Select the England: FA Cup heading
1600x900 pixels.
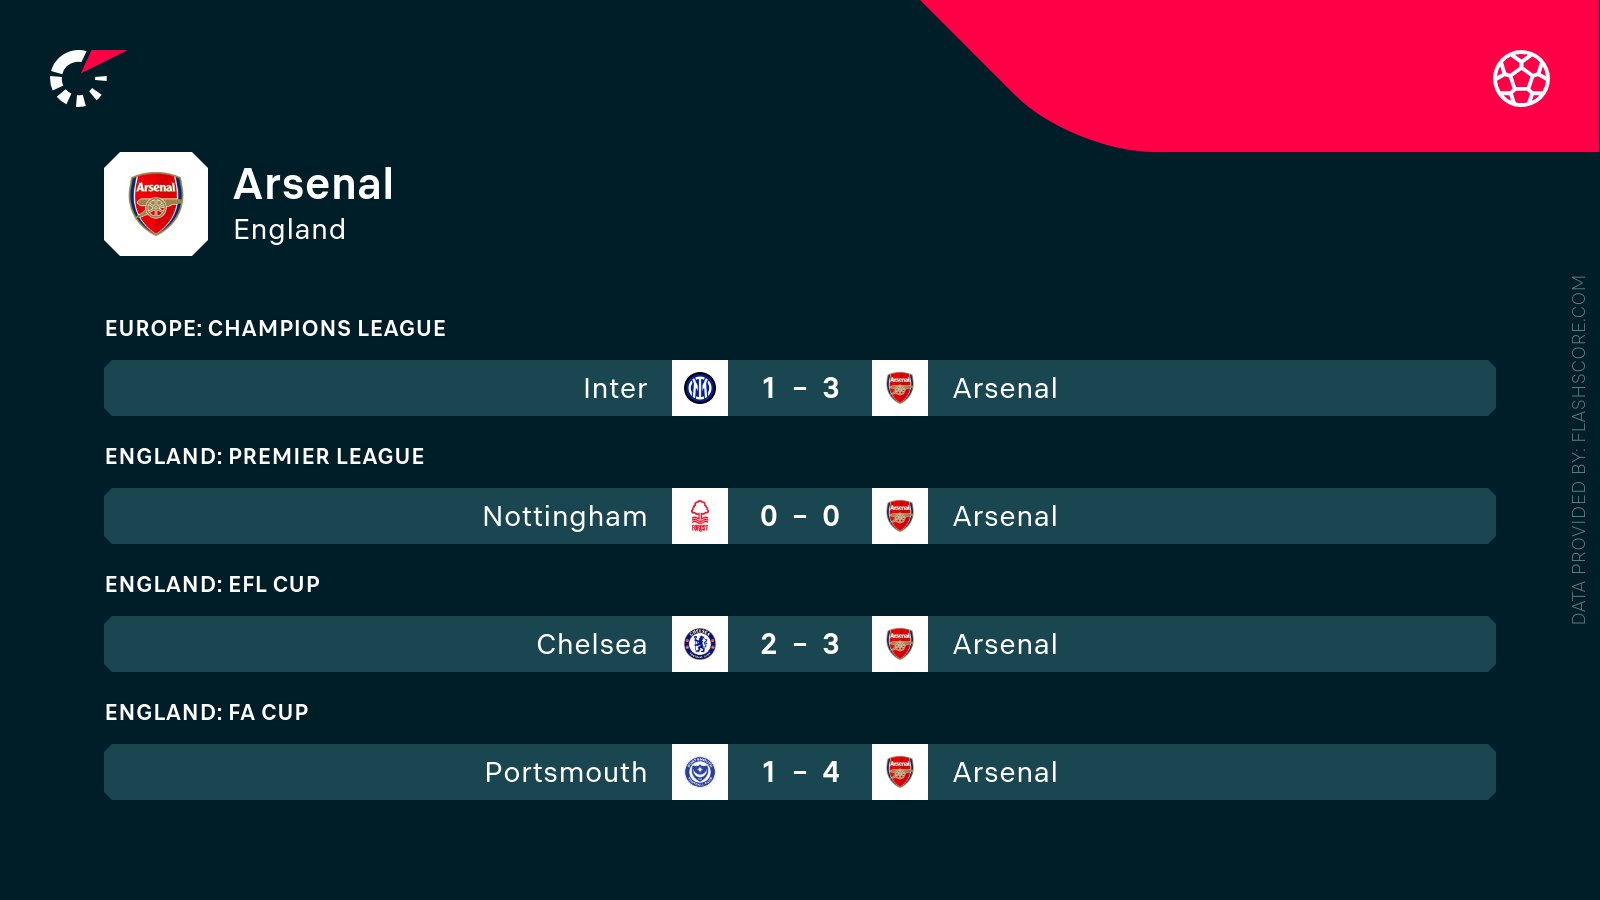click(207, 712)
